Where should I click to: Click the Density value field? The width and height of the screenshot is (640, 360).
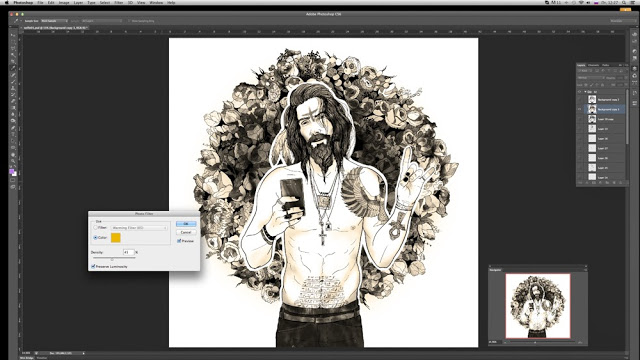[x=128, y=252]
